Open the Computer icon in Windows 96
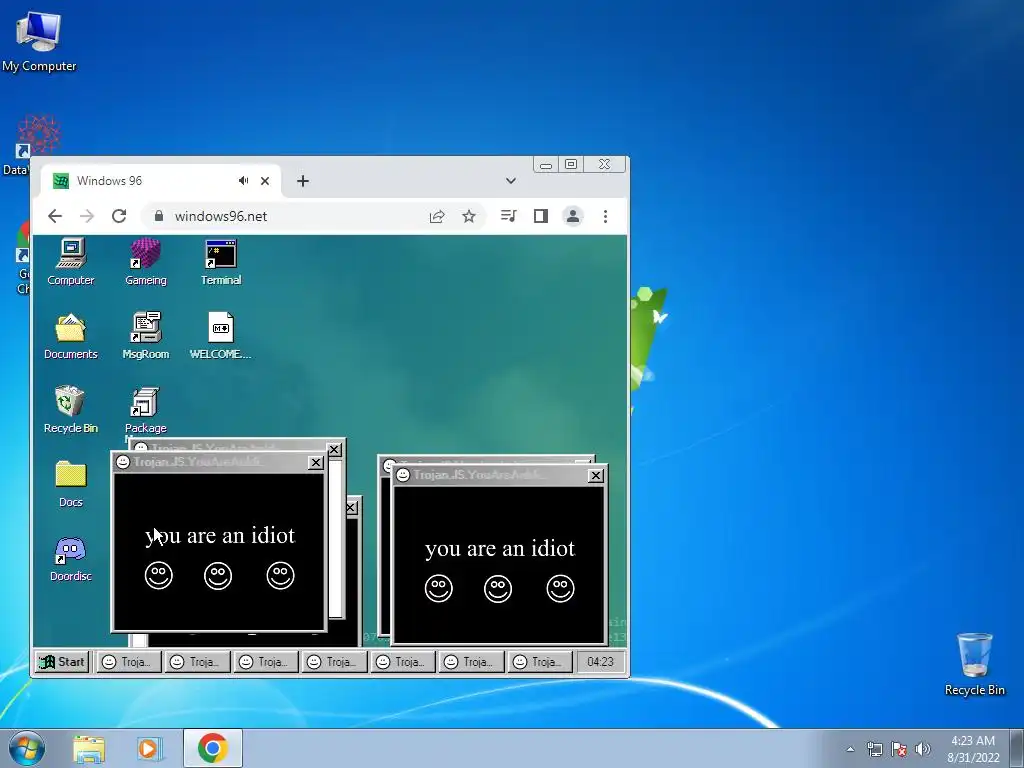 71,262
